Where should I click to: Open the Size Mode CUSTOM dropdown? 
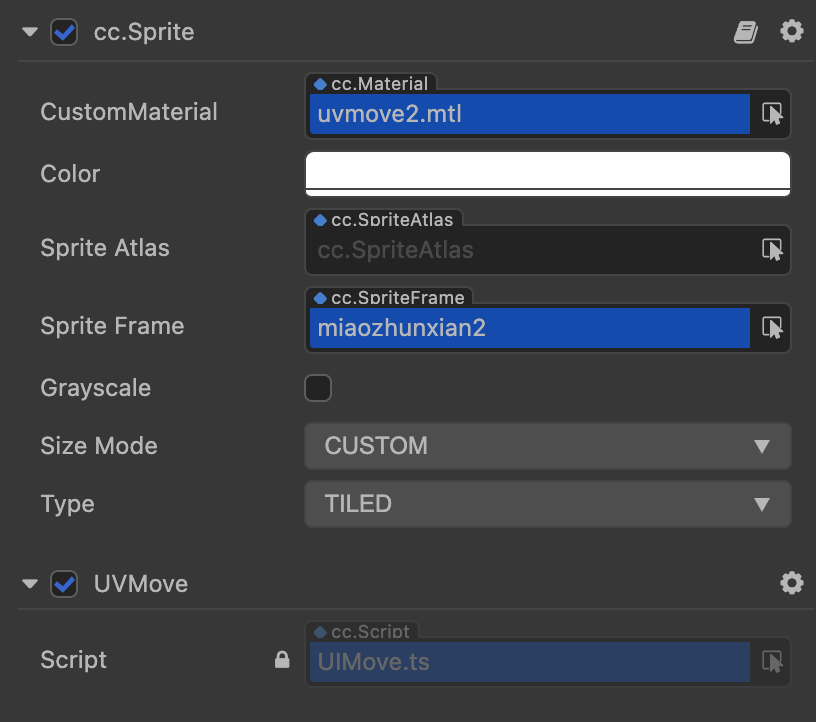tap(547, 446)
